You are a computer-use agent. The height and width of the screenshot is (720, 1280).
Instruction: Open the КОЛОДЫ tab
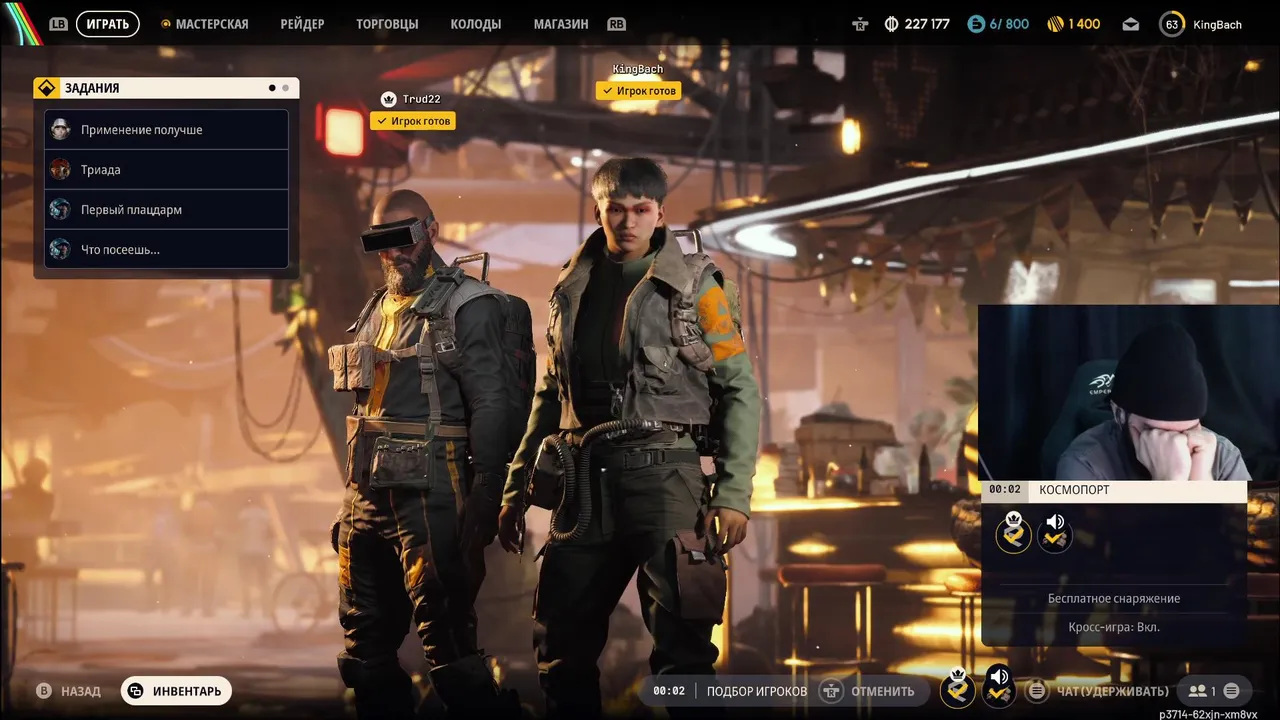point(476,24)
